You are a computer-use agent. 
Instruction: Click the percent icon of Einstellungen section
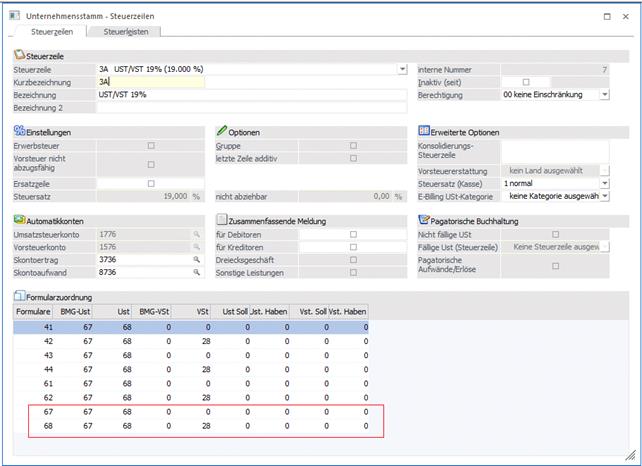[x=18, y=131]
